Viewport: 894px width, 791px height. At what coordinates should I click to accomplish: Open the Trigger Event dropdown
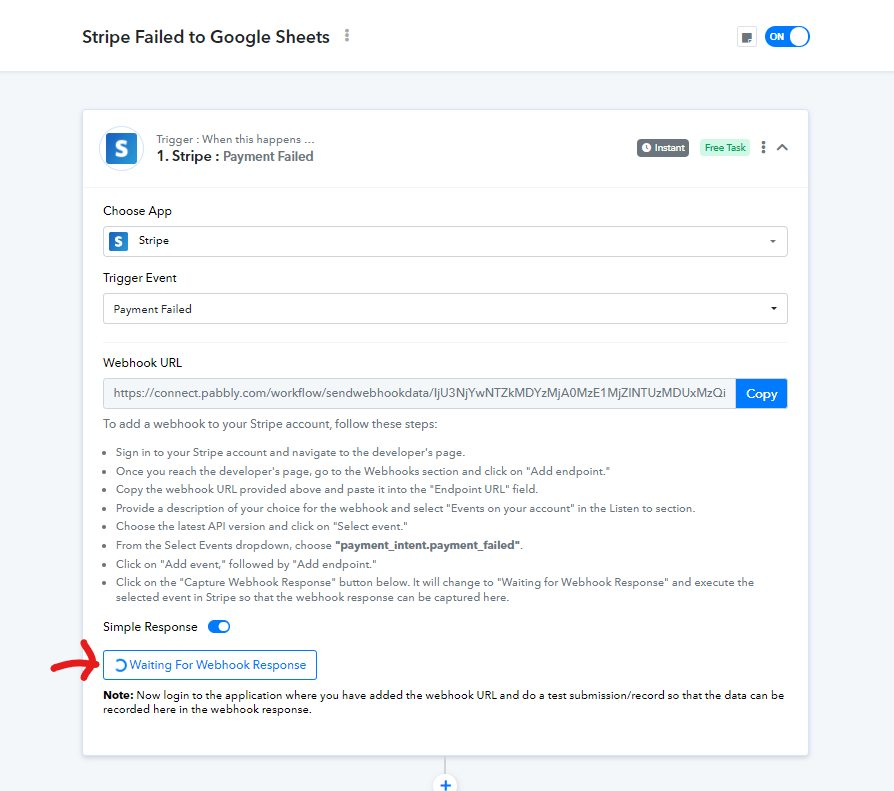point(445,309)
